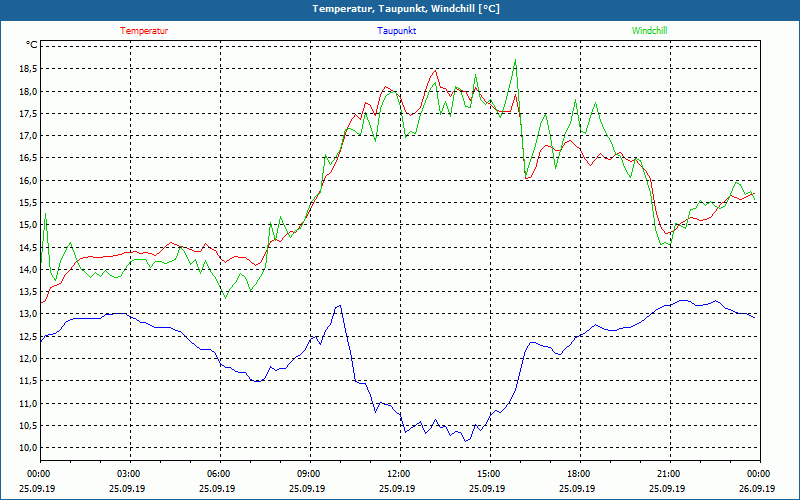
Task: Click the 15:00 time axis label
Action: click(x=490, y=474)
